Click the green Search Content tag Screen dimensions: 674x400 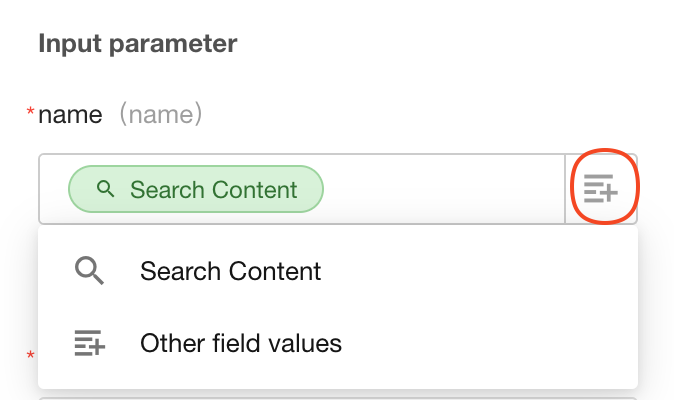point(196,189)
